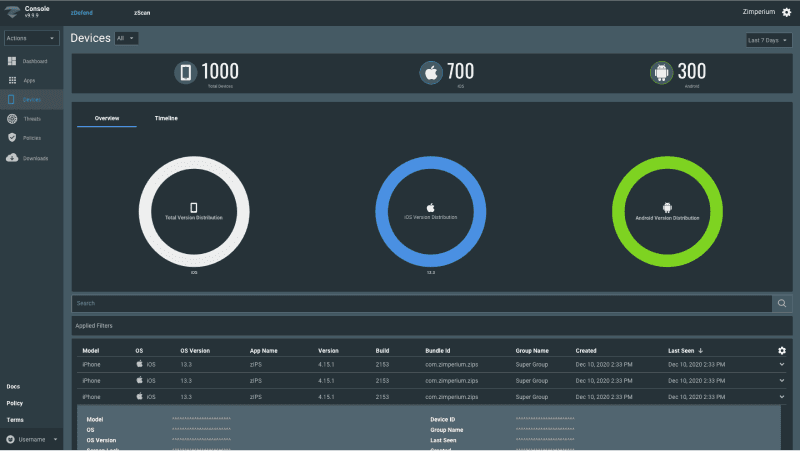Click the Apps grid icon in sidebar
The height and width of the screenshot is (451, 800).
click(x=12, y=80)
